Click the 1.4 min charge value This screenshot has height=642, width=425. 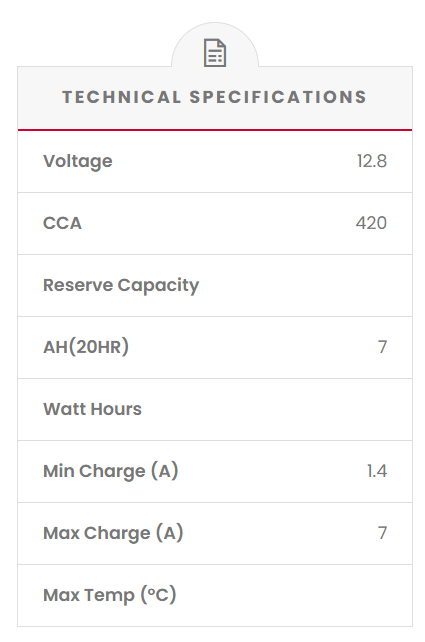tap(377, 471)
